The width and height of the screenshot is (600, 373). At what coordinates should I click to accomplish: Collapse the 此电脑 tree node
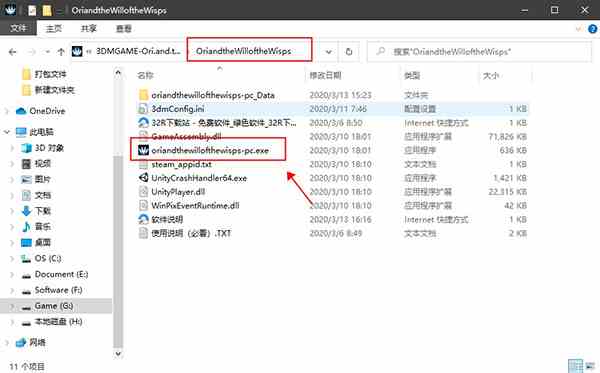click(x=7, y=132)
